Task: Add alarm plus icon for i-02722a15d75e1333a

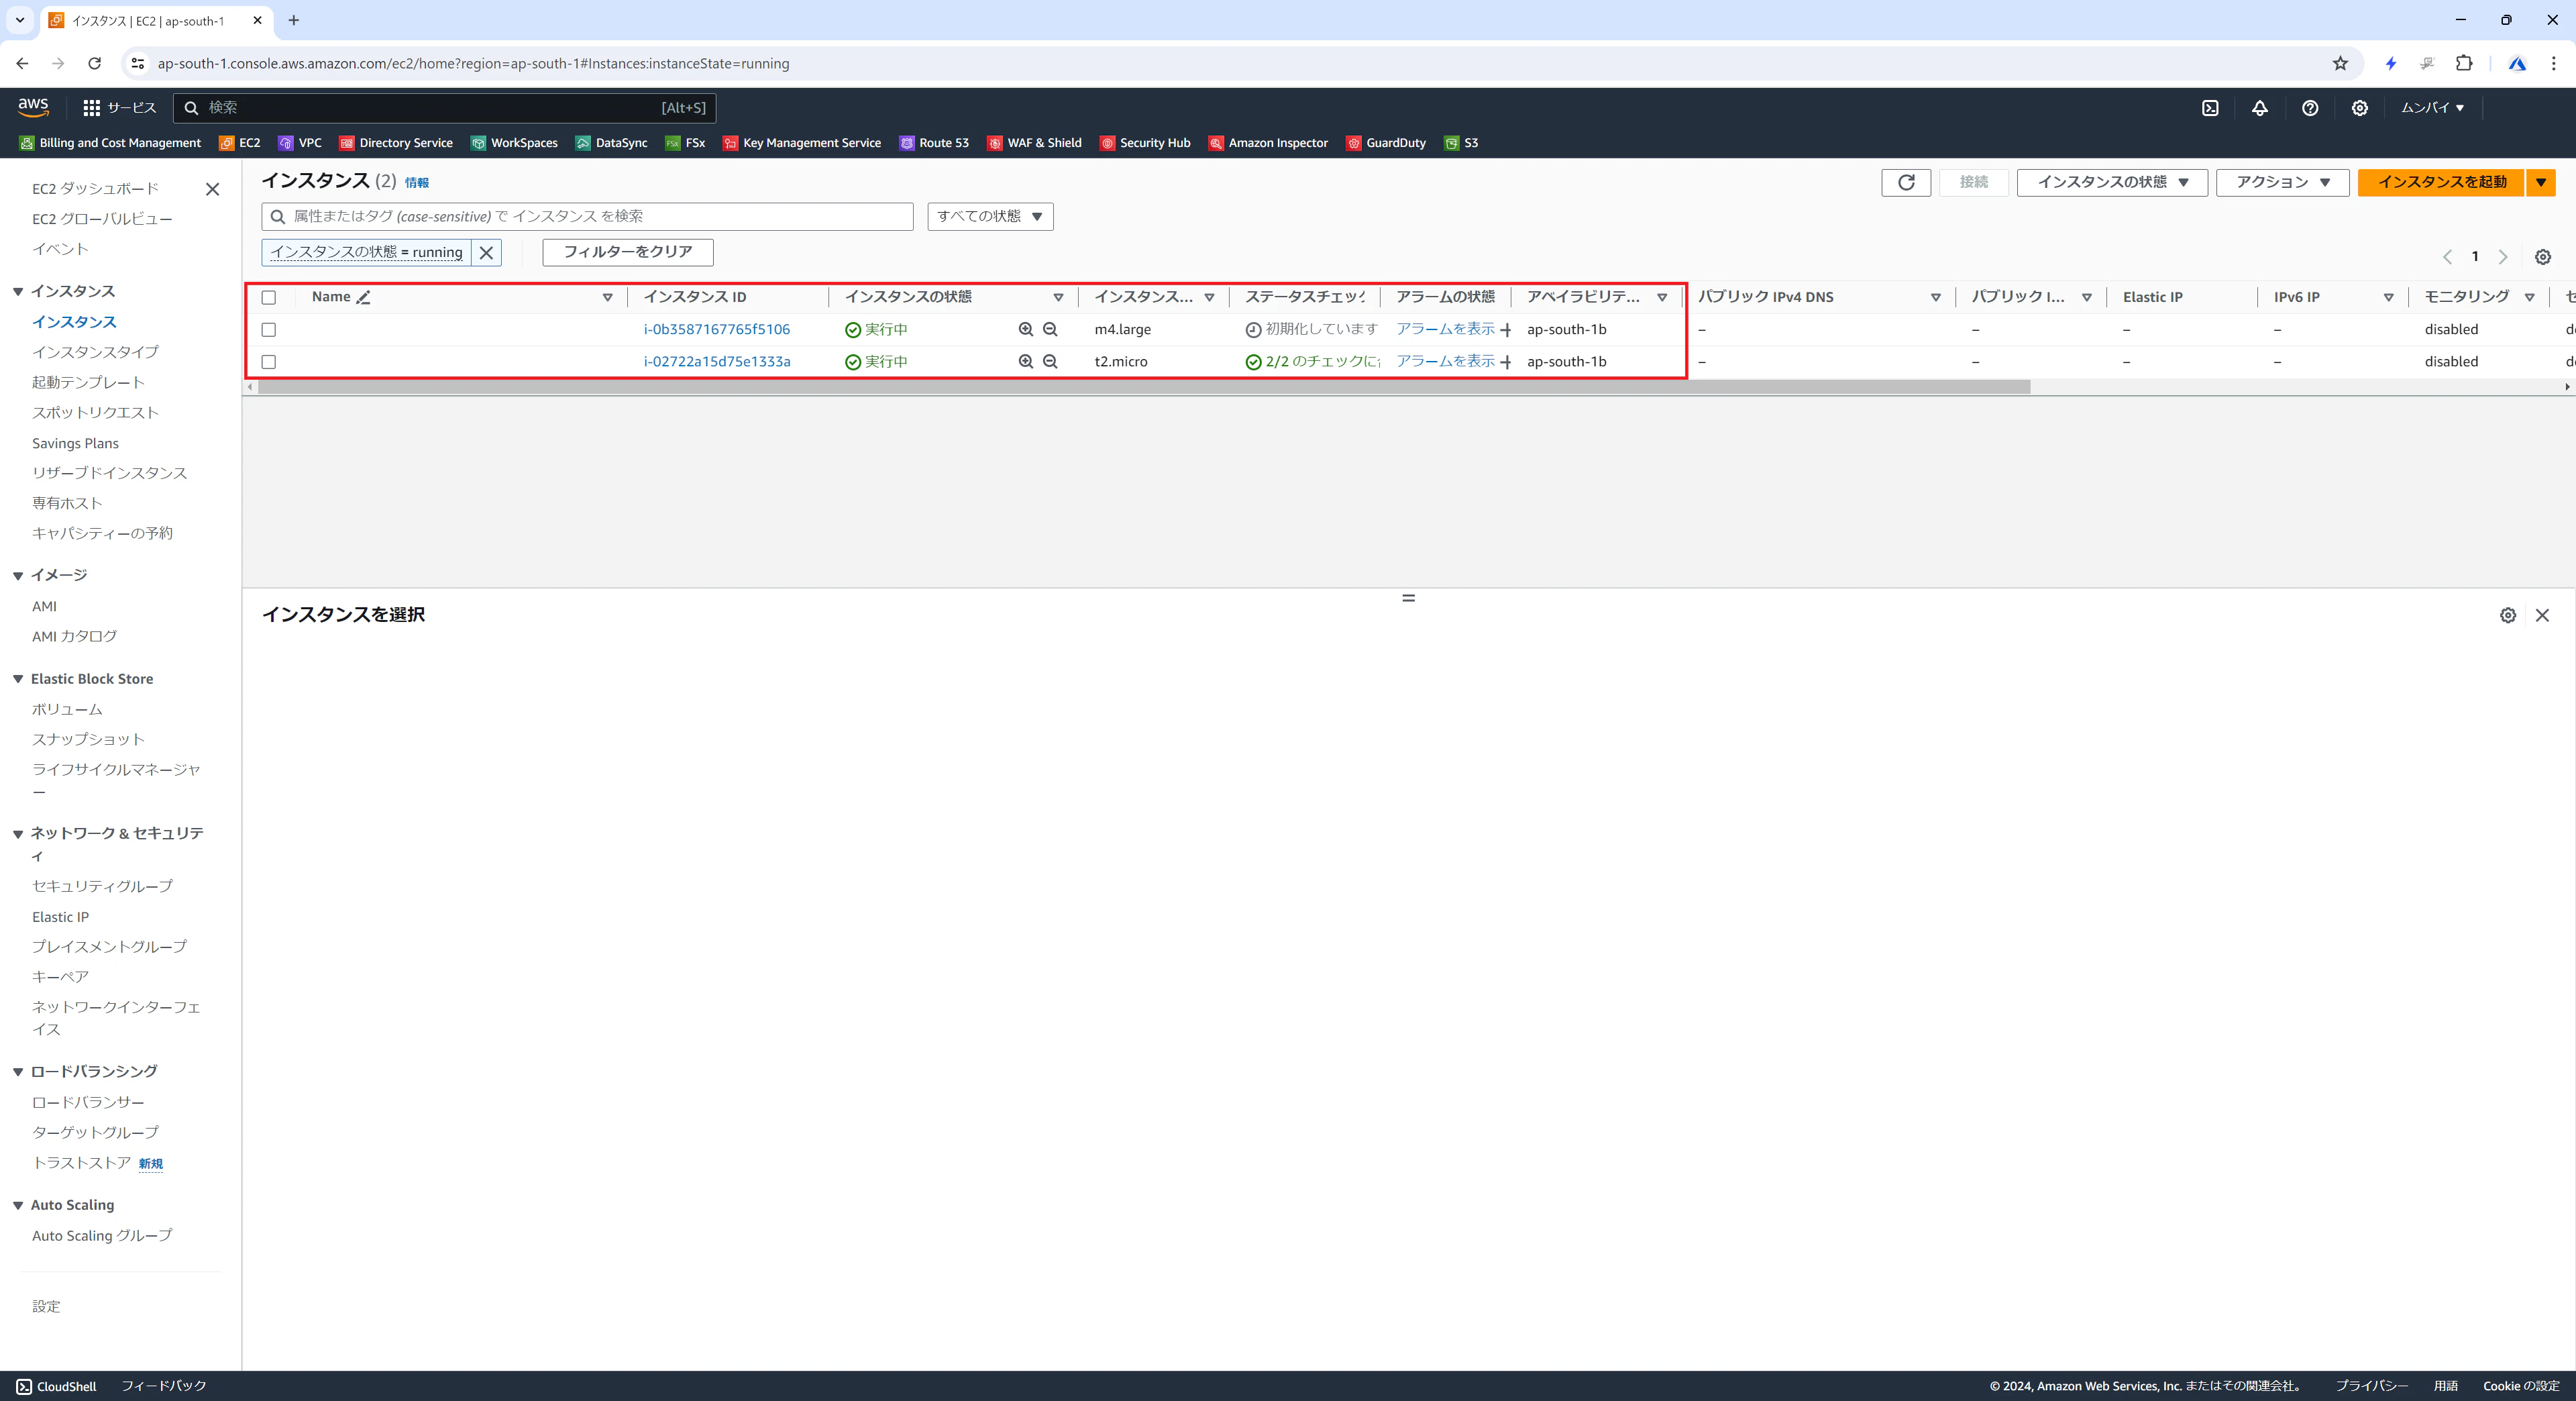Action: tap(1506, 362)
